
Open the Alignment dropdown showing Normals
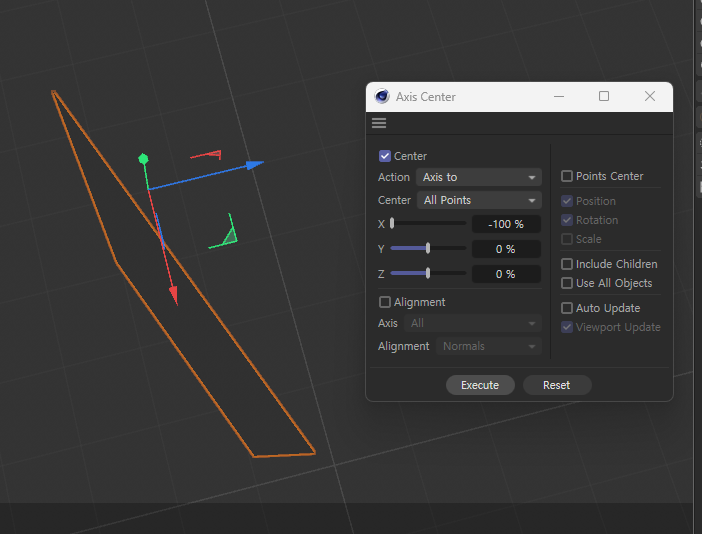488,346
